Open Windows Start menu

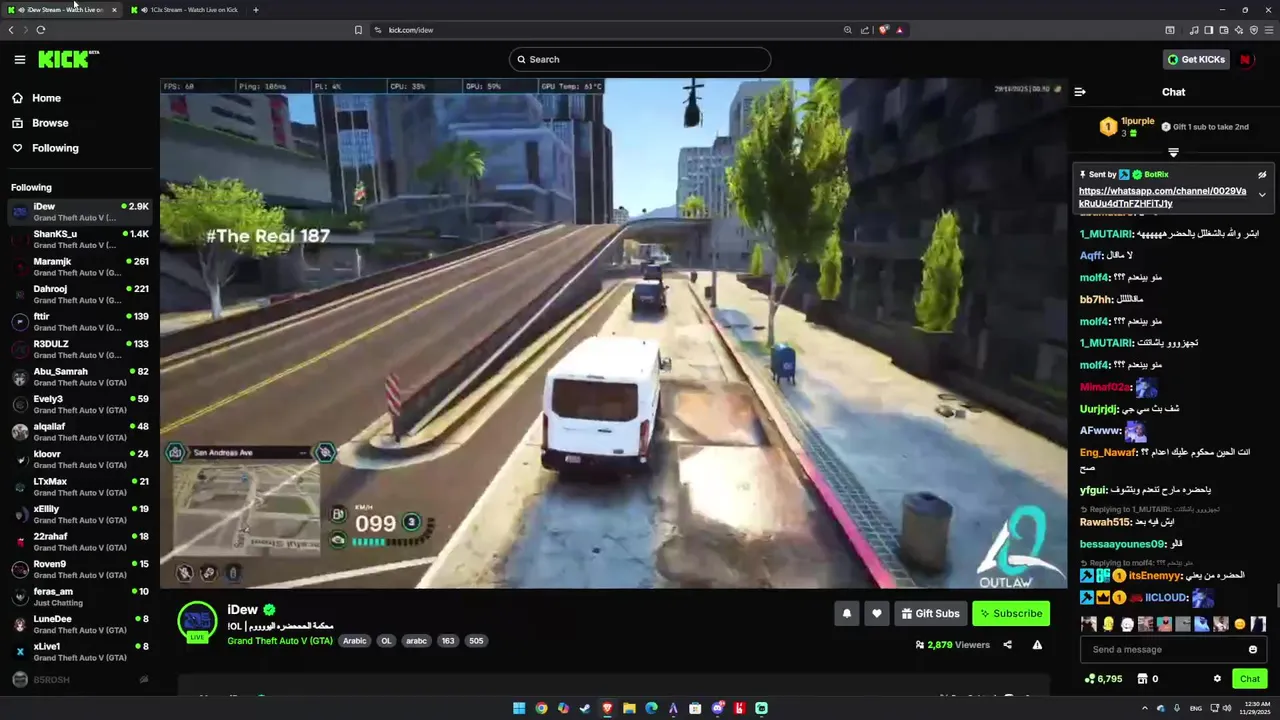pos(519,708)
